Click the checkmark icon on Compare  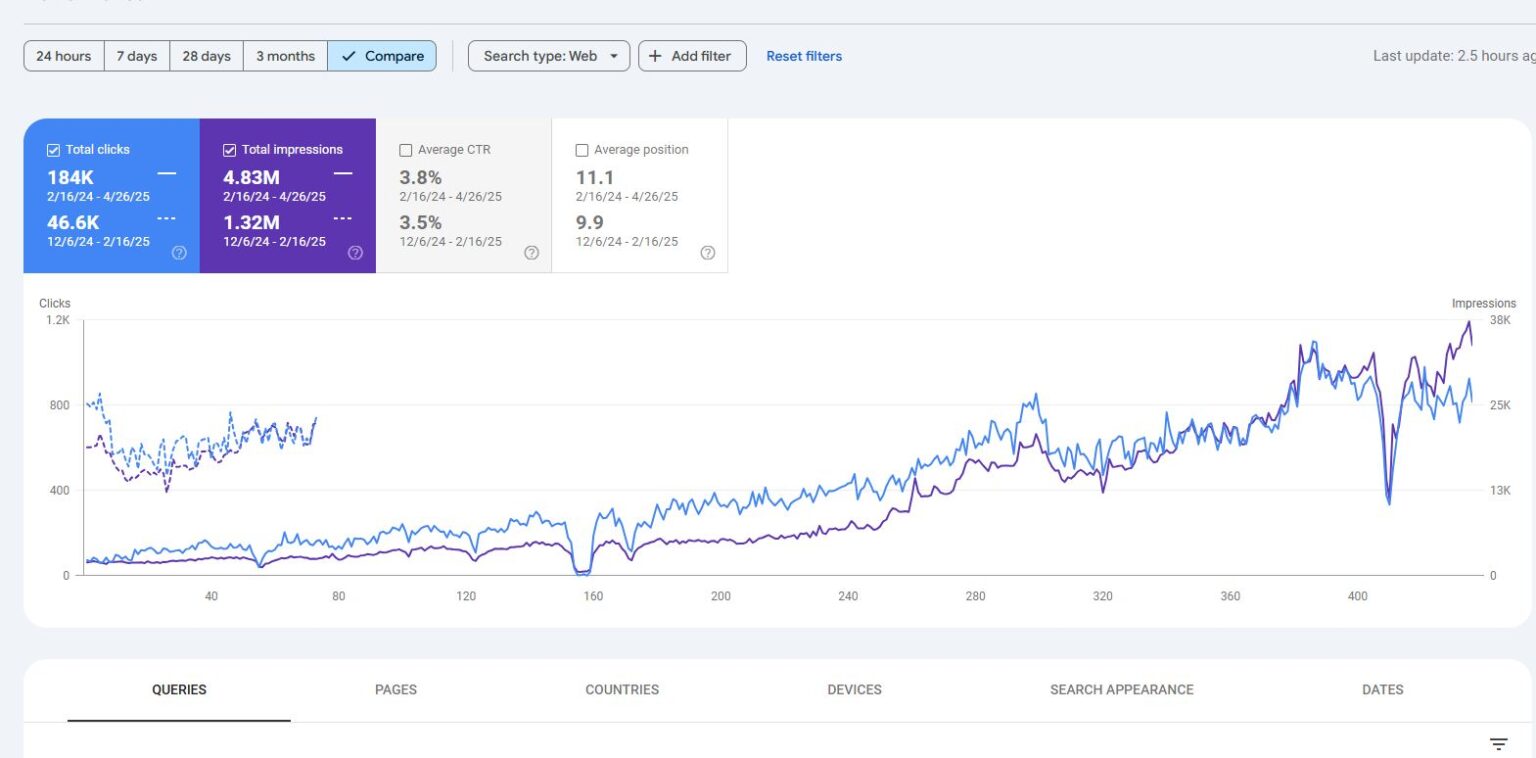348,56
